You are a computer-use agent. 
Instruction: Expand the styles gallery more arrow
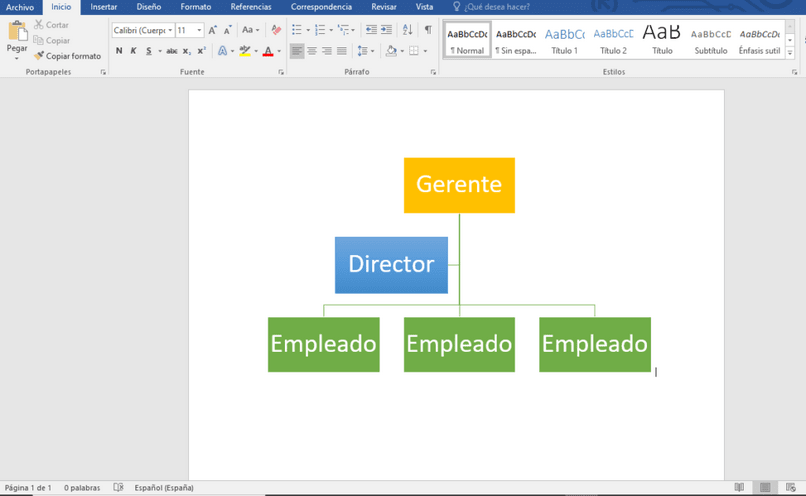point(790,53)
